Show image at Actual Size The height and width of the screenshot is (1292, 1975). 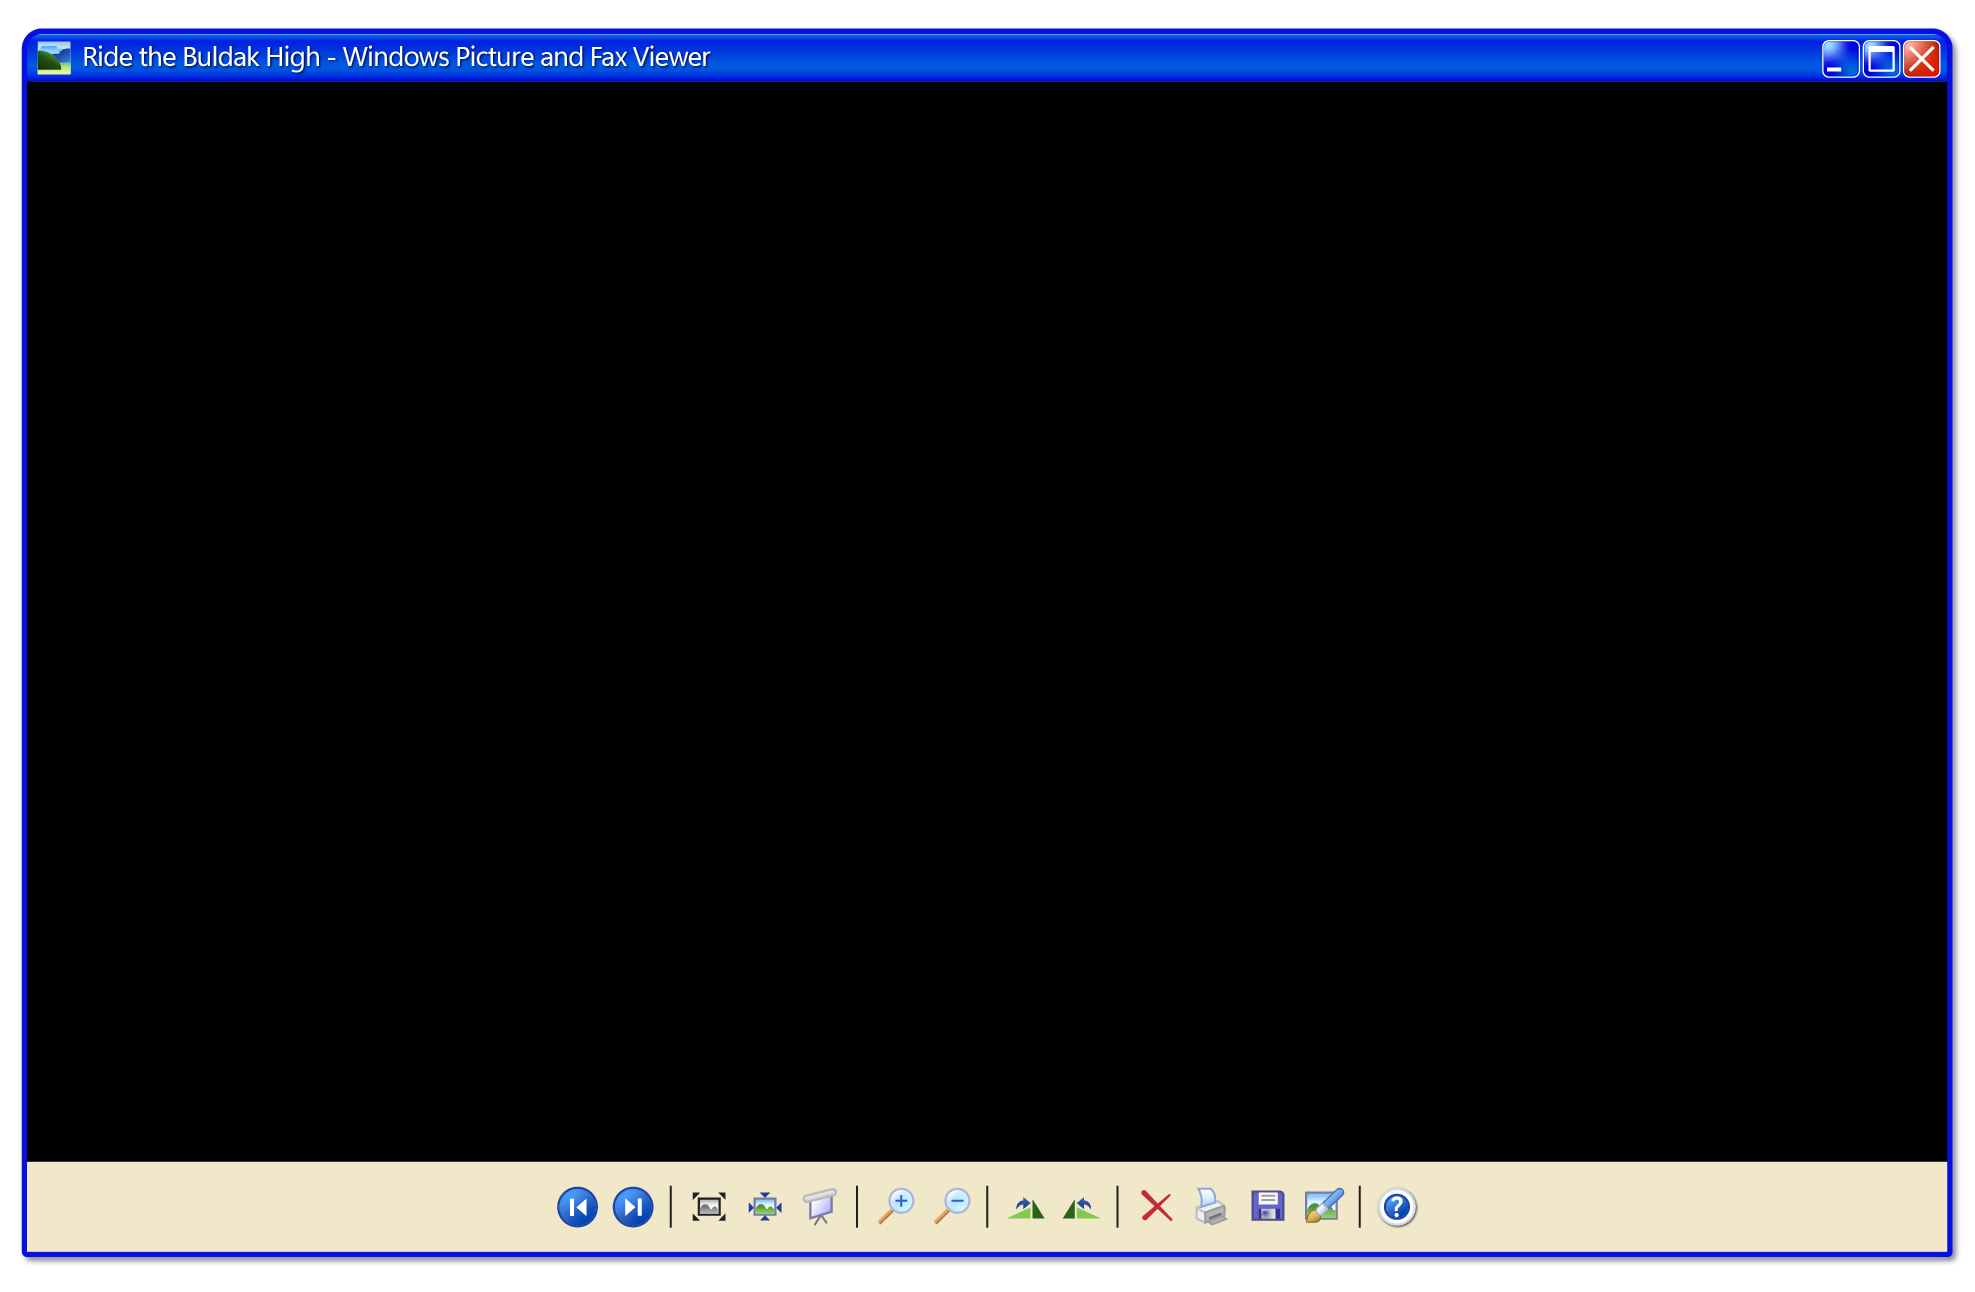pos(765,1207)
